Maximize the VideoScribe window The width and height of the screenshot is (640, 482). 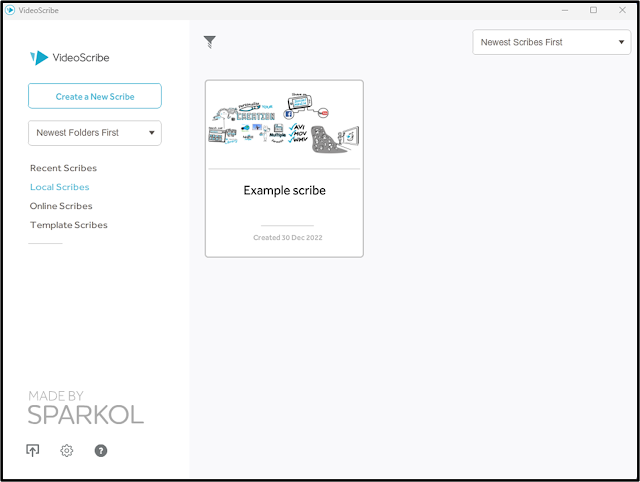tap(593, 10)
